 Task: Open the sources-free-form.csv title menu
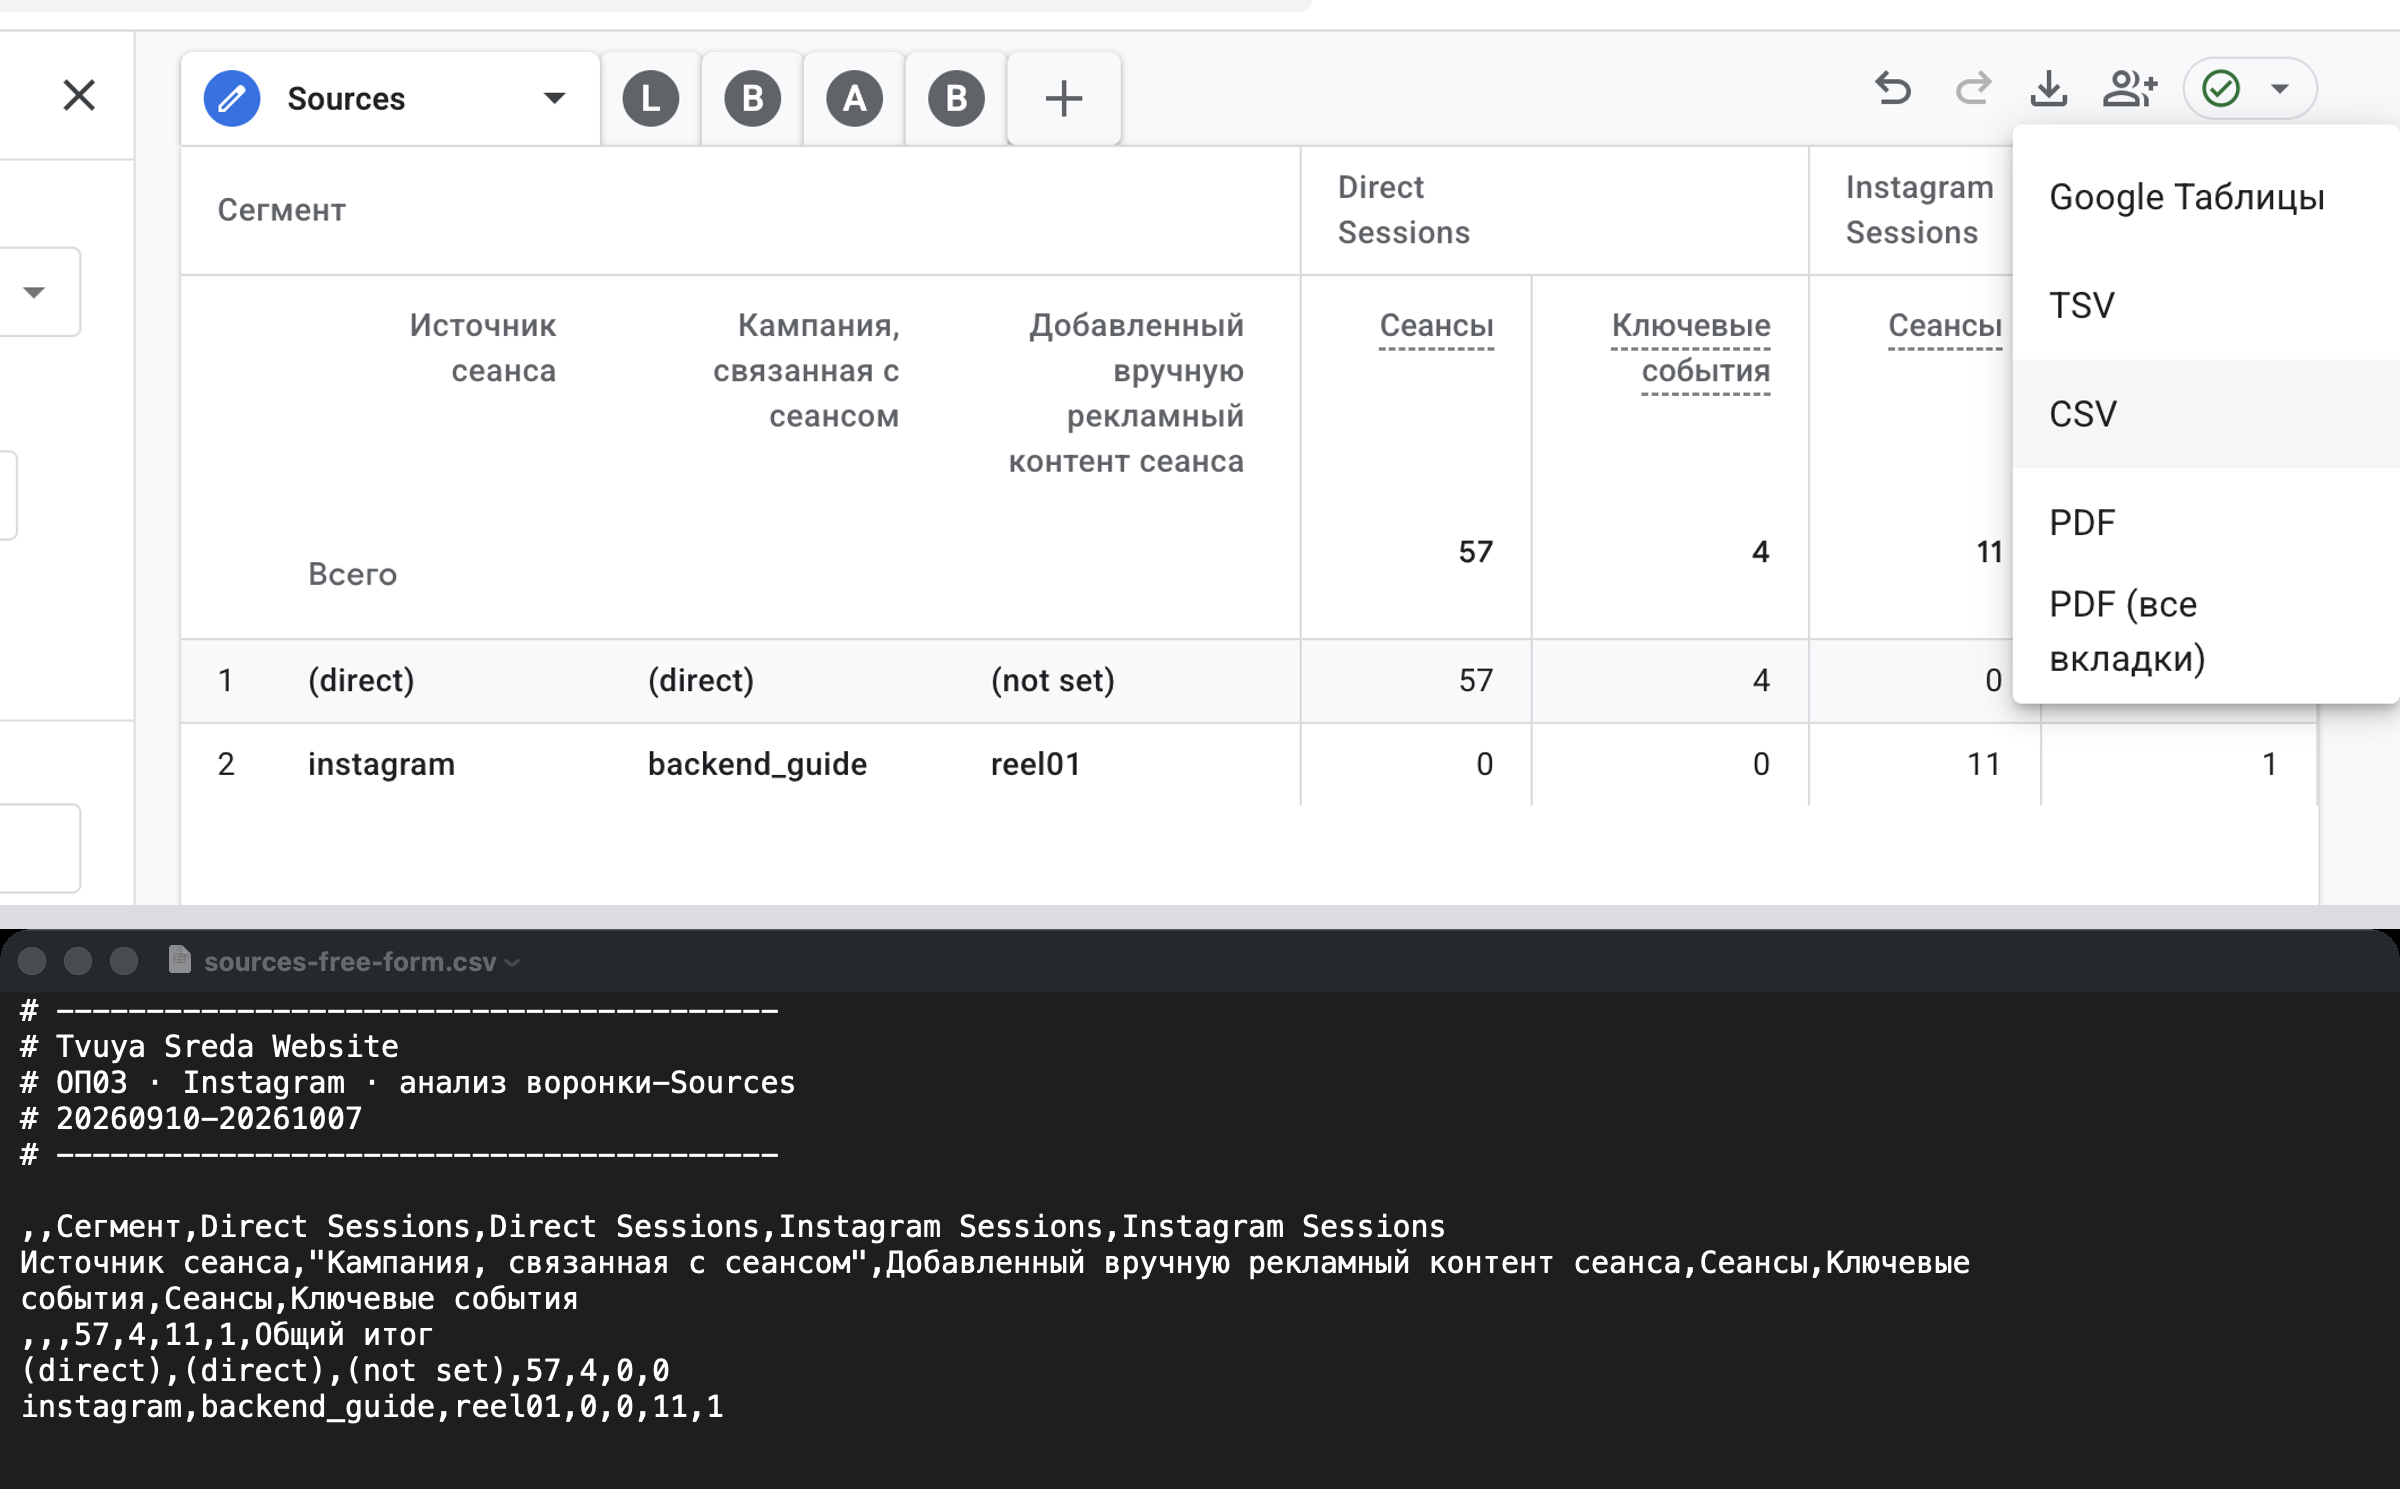coord(361,962)
